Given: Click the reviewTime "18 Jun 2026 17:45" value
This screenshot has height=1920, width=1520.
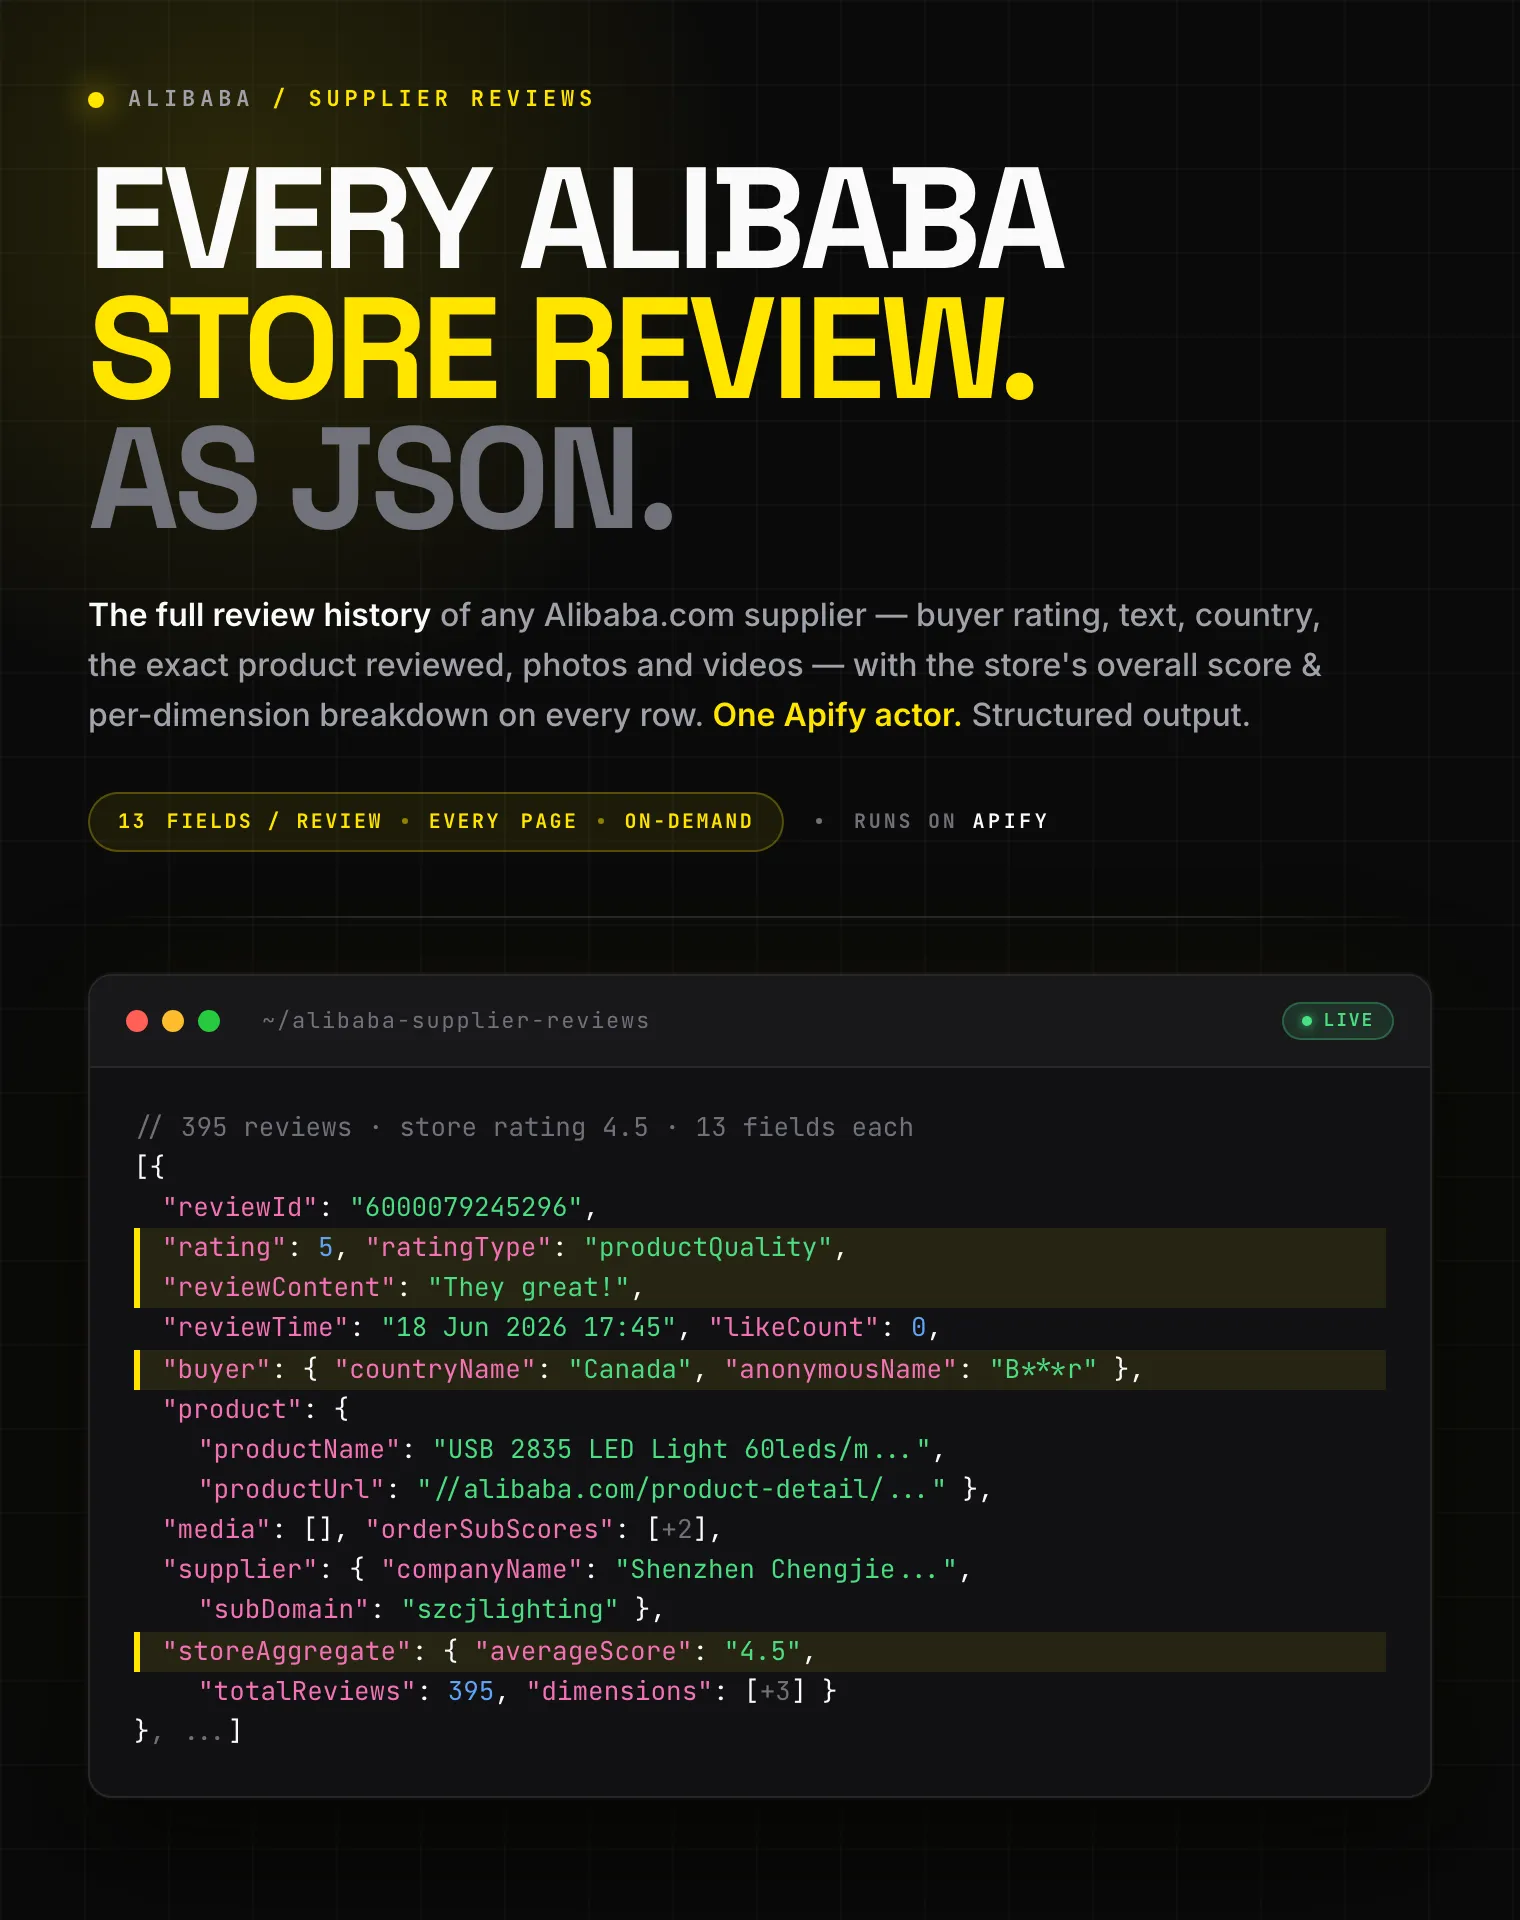Looking at the screenshot, I should (x=528, y=1327).
